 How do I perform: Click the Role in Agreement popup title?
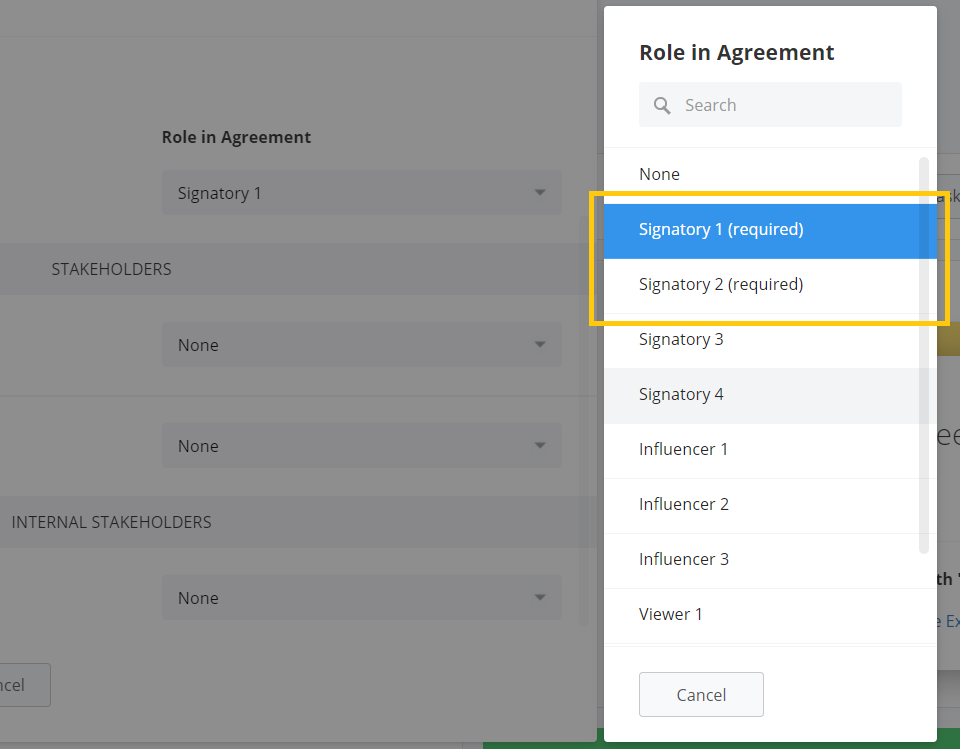[x=737, y=53]
